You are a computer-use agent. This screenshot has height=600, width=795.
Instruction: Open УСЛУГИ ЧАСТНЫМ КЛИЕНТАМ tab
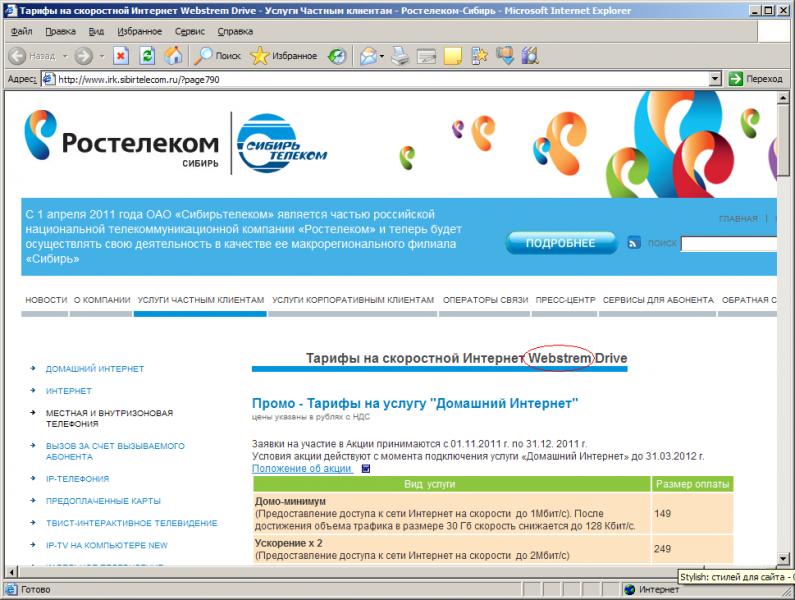coord(201,300)
